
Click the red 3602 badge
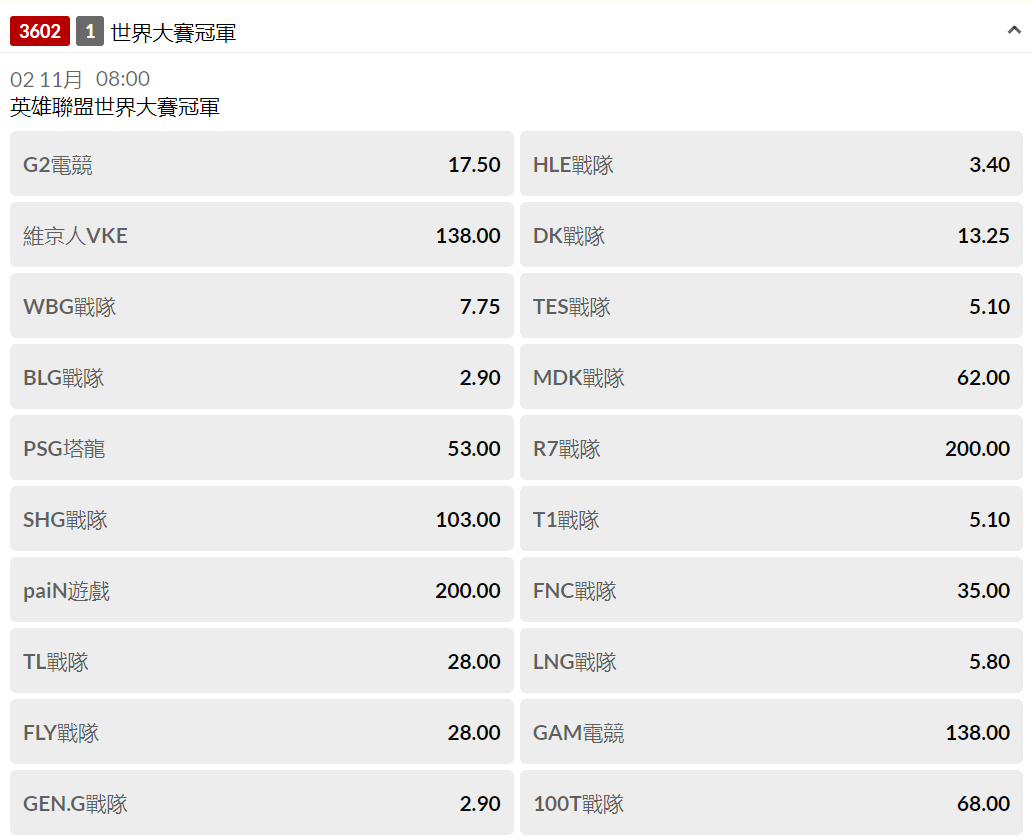click(x=40, y=32)
